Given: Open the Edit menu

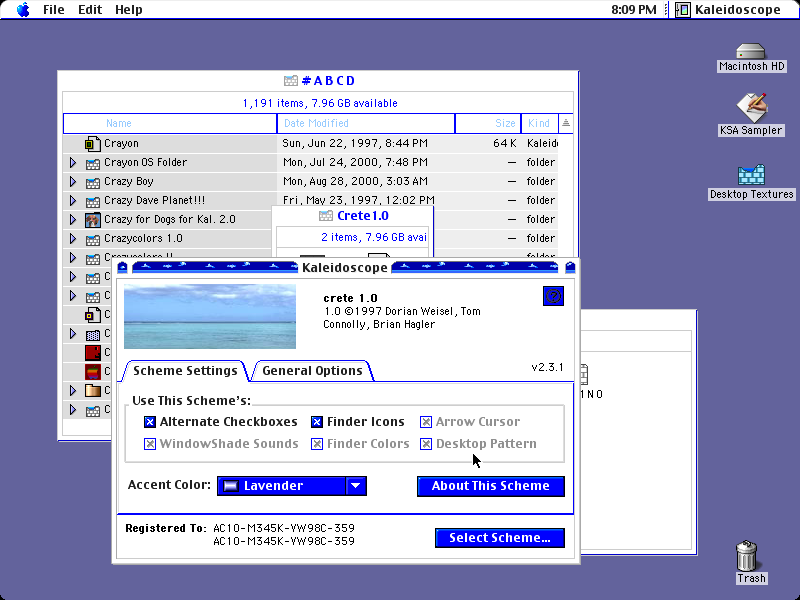Looking at the screenshot, I should pos(90,10).
